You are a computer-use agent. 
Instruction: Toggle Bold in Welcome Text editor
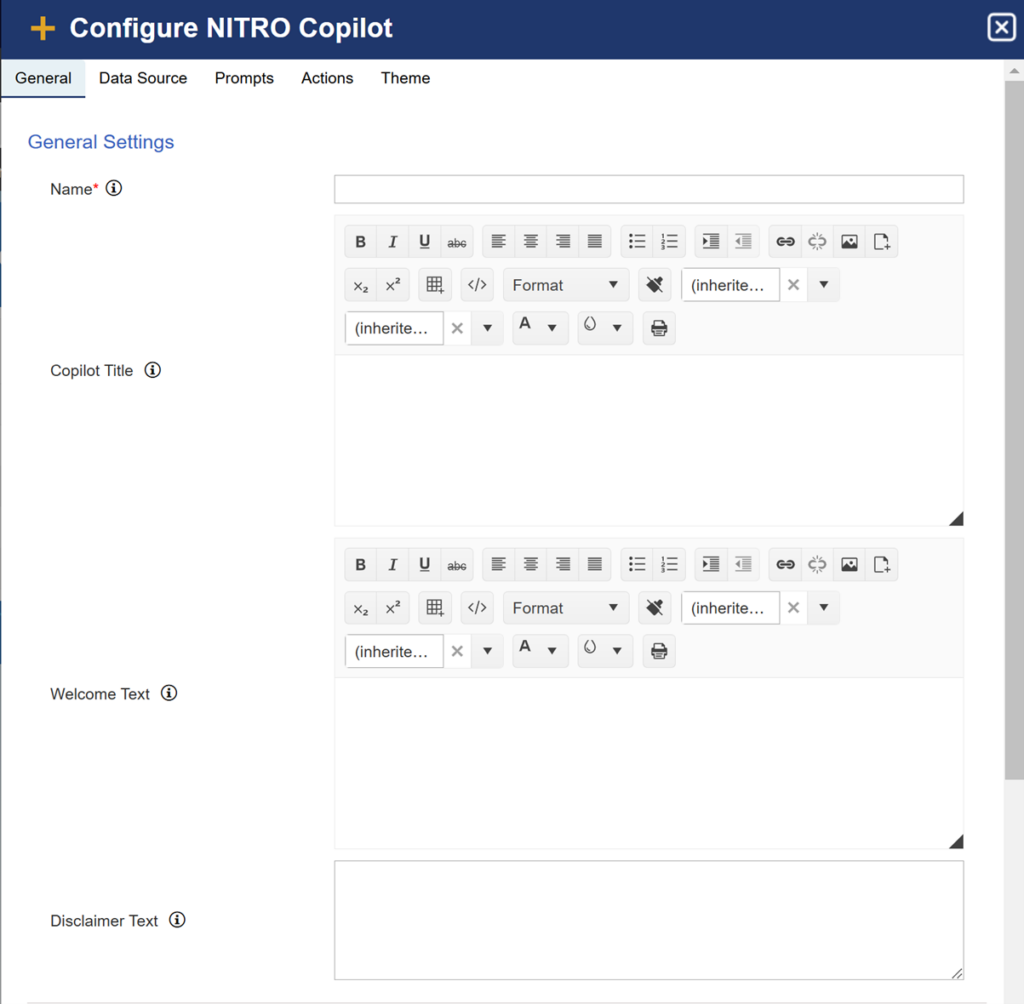pyautogui.click(x=360, y=564)
